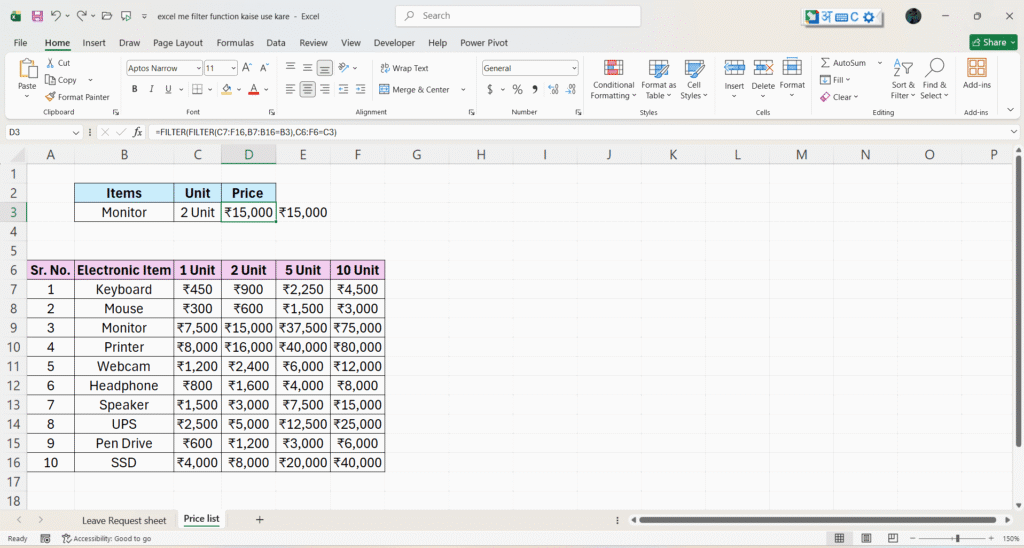Switch to the View tab
The height and width of the screenshot is (548, 1024).
coord(351,42)
